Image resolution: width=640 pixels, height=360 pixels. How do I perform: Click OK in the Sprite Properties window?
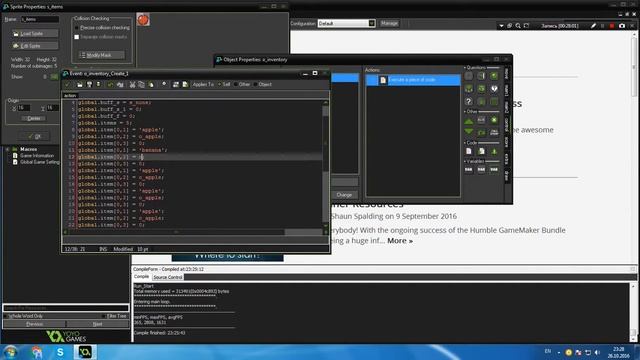pyautogui.click(x=34, y=136)
